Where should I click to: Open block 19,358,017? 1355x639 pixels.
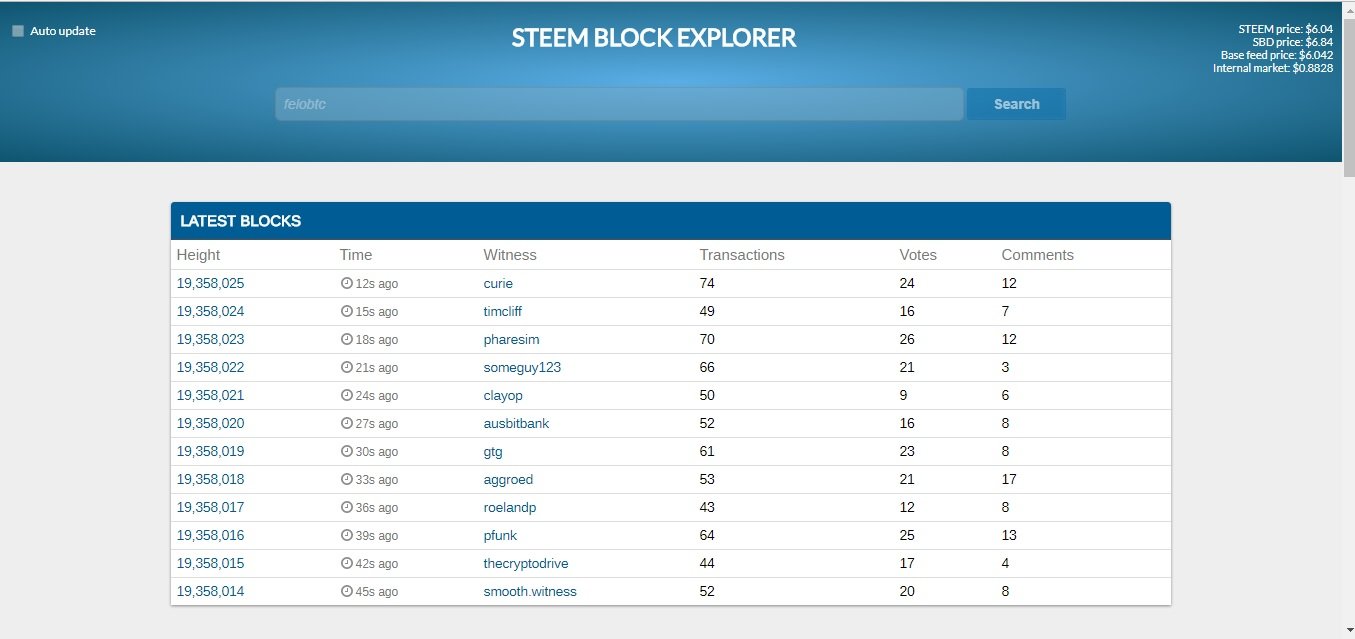(210, 507)
